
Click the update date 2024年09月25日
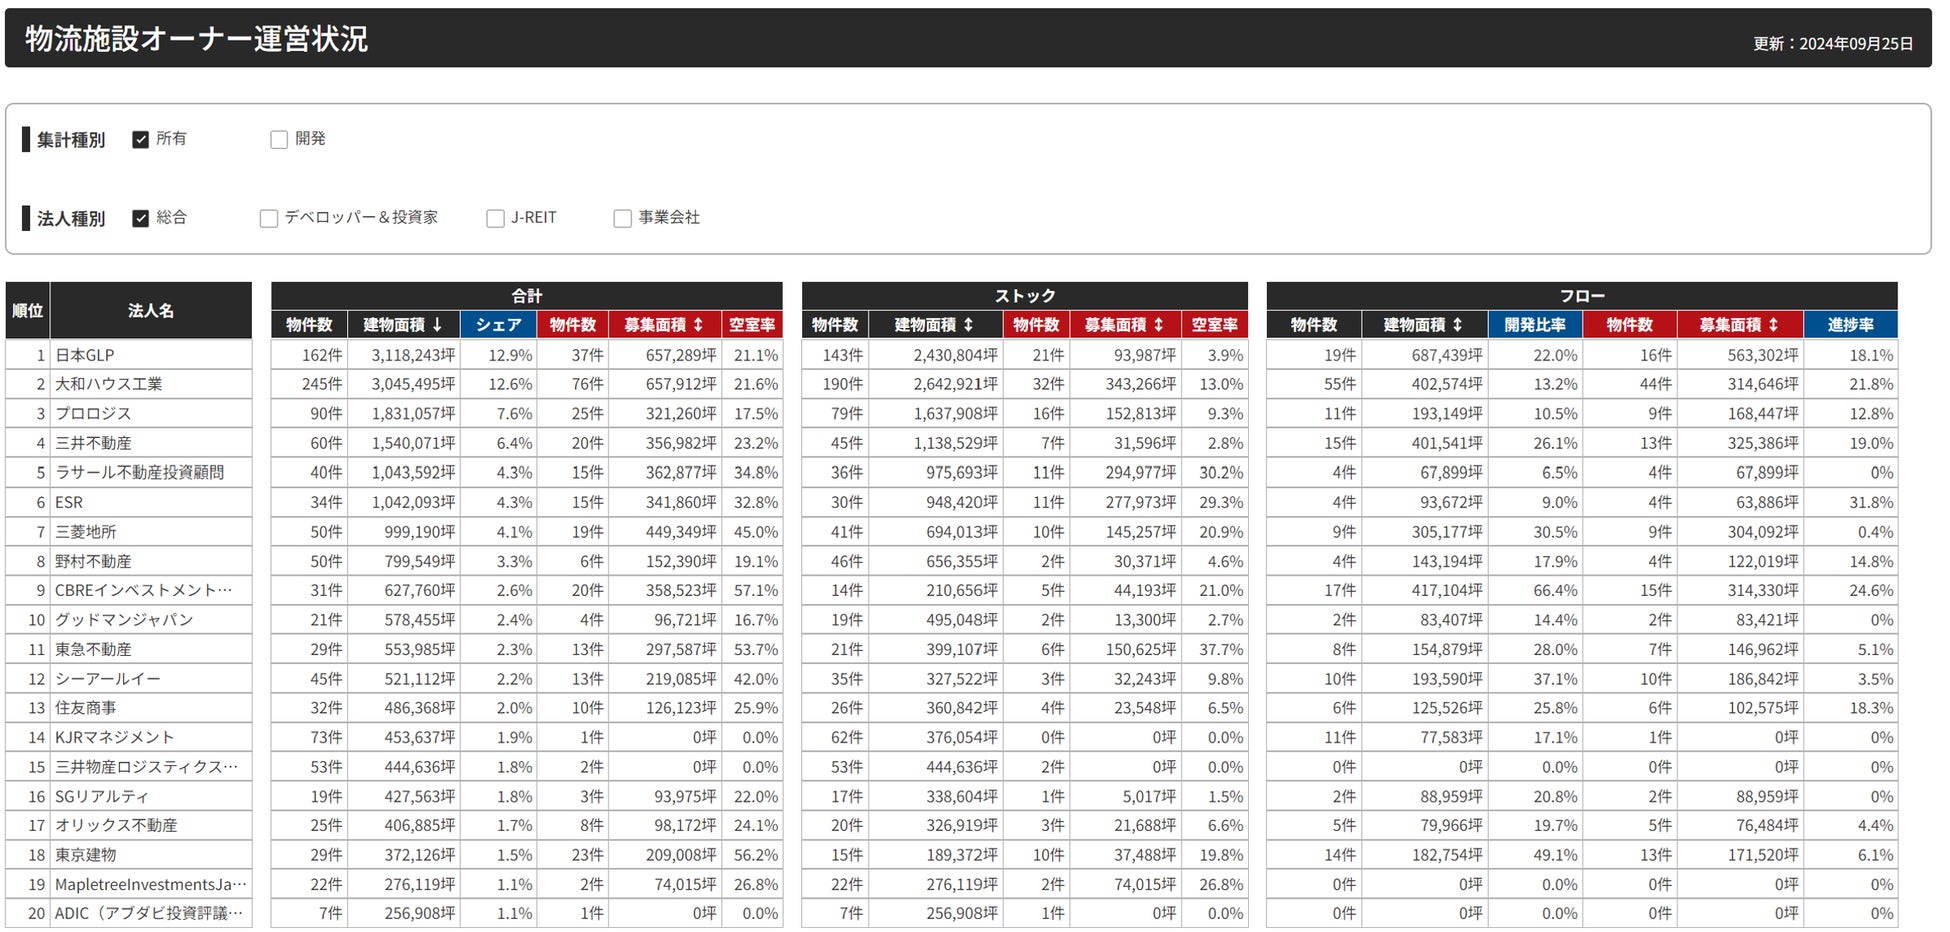(1856, 44)
